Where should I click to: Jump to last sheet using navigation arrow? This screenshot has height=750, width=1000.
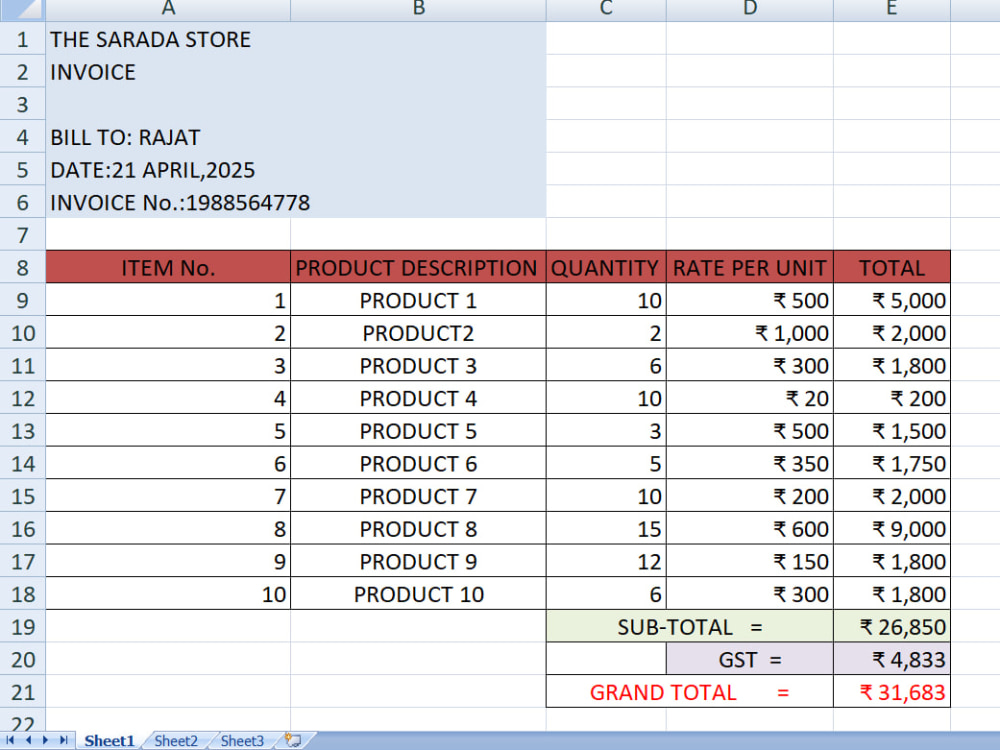tap(63, 740)
